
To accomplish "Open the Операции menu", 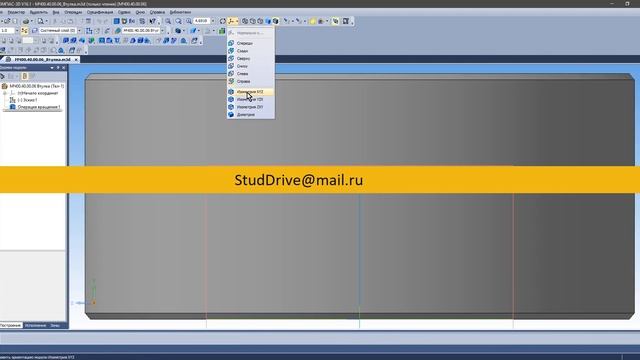I will pos(73,12).
